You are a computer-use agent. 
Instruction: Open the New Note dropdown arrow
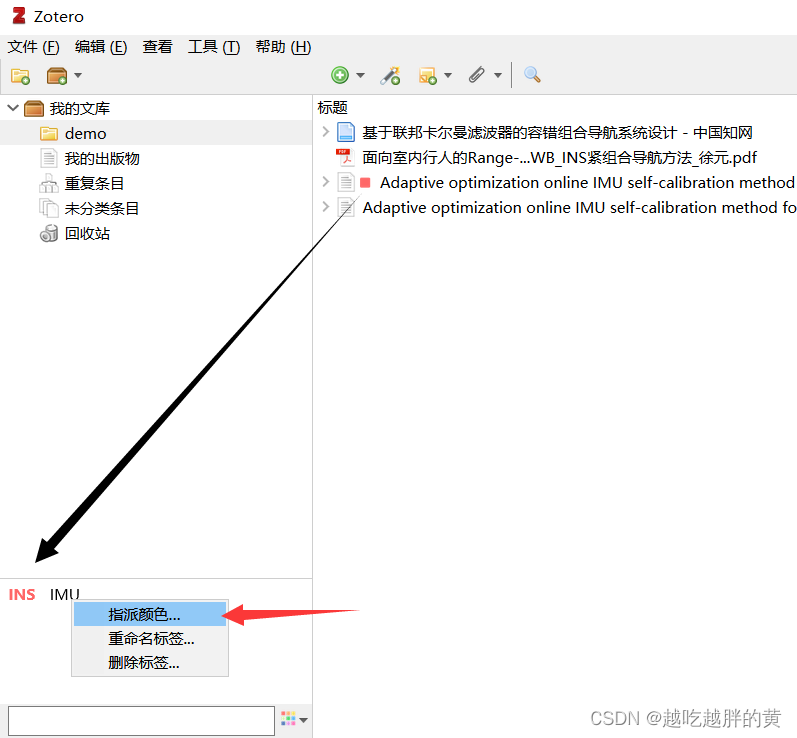448,75
